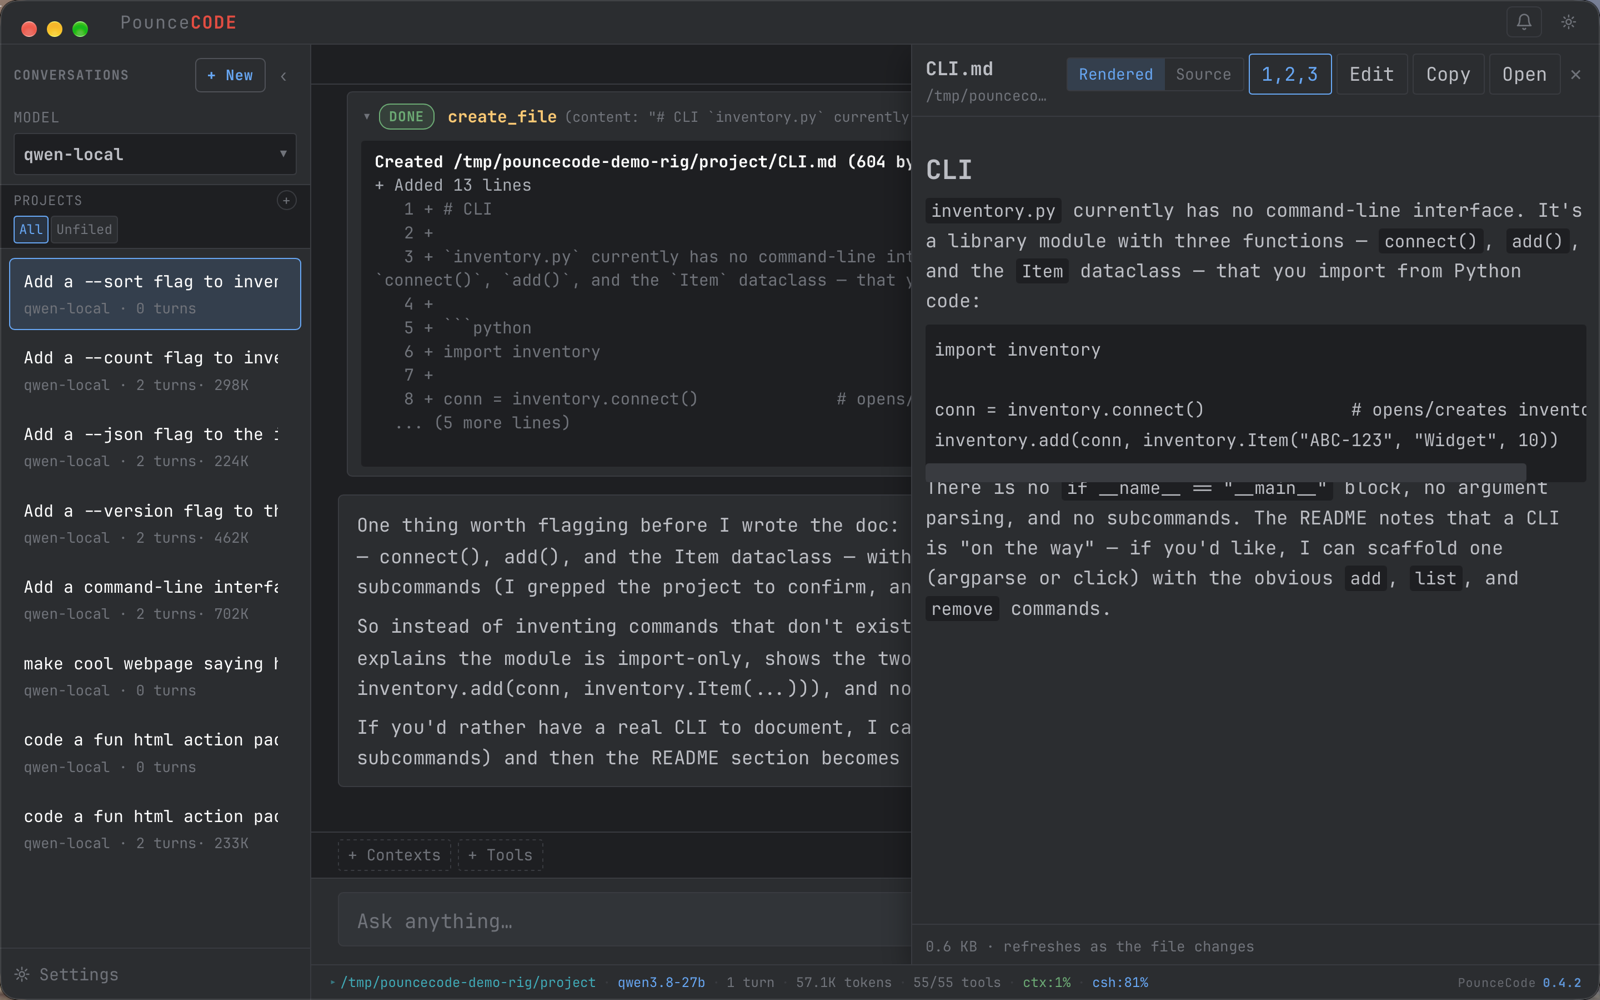Click the "Created /tmp/pouncecode-demo-rig" result line
Viewport: 1600px width, 1000px height.
coord(642,162)
